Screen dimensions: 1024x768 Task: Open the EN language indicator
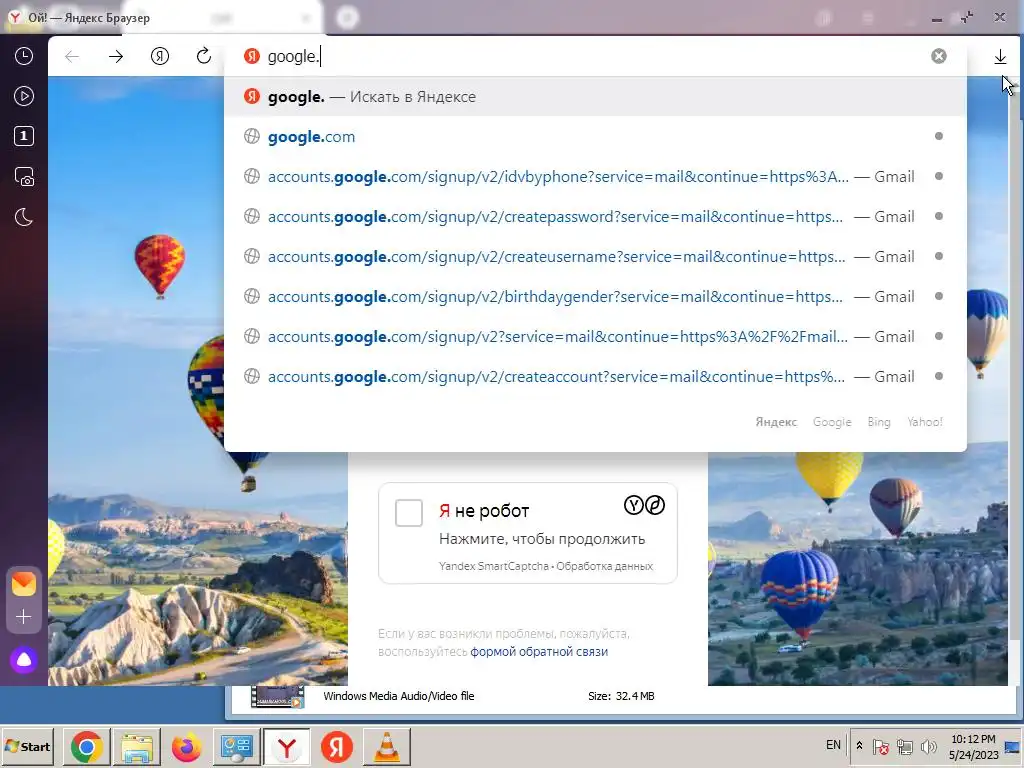click(833, 745)
